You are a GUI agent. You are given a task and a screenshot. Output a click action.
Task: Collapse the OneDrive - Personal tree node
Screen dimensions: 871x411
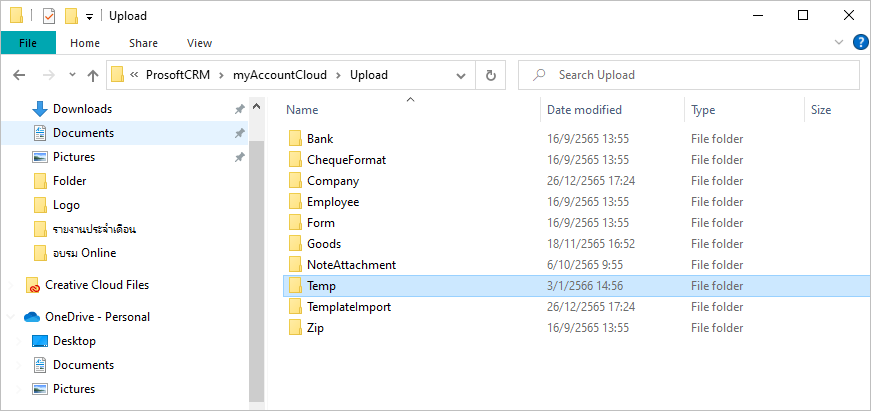(x=11, y=317)
